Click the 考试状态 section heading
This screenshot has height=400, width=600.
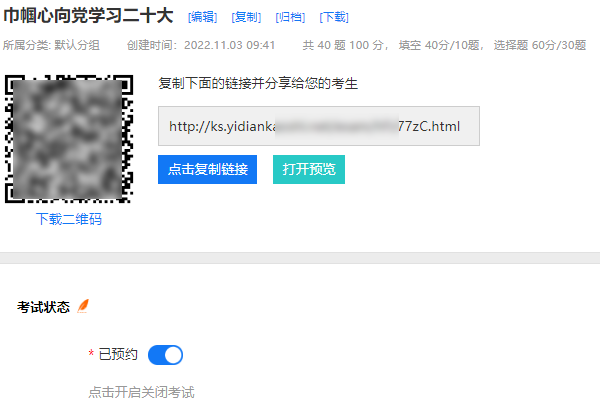(x=43, y=307)
